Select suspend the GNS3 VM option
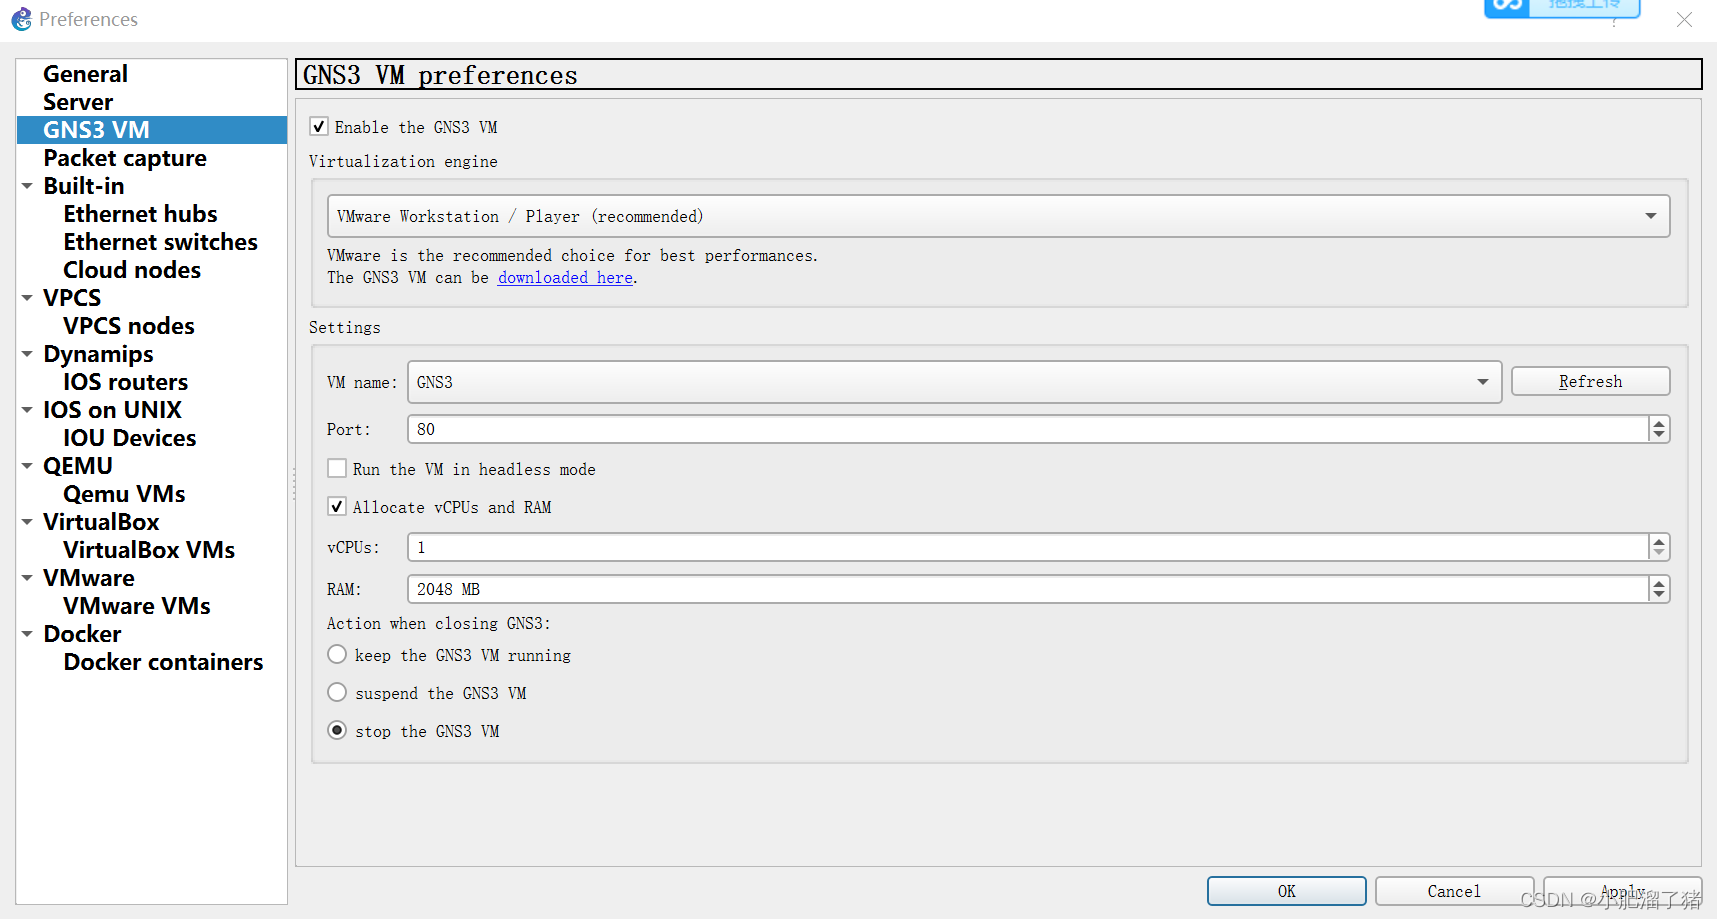 point(337,692)
